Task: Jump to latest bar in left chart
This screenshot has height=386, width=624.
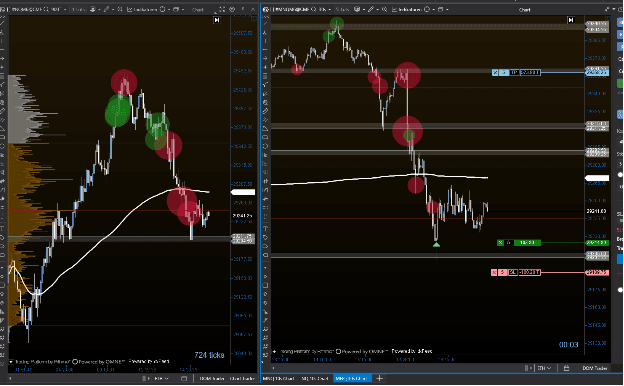Action: pyautogui.click(x=217, y=20)
